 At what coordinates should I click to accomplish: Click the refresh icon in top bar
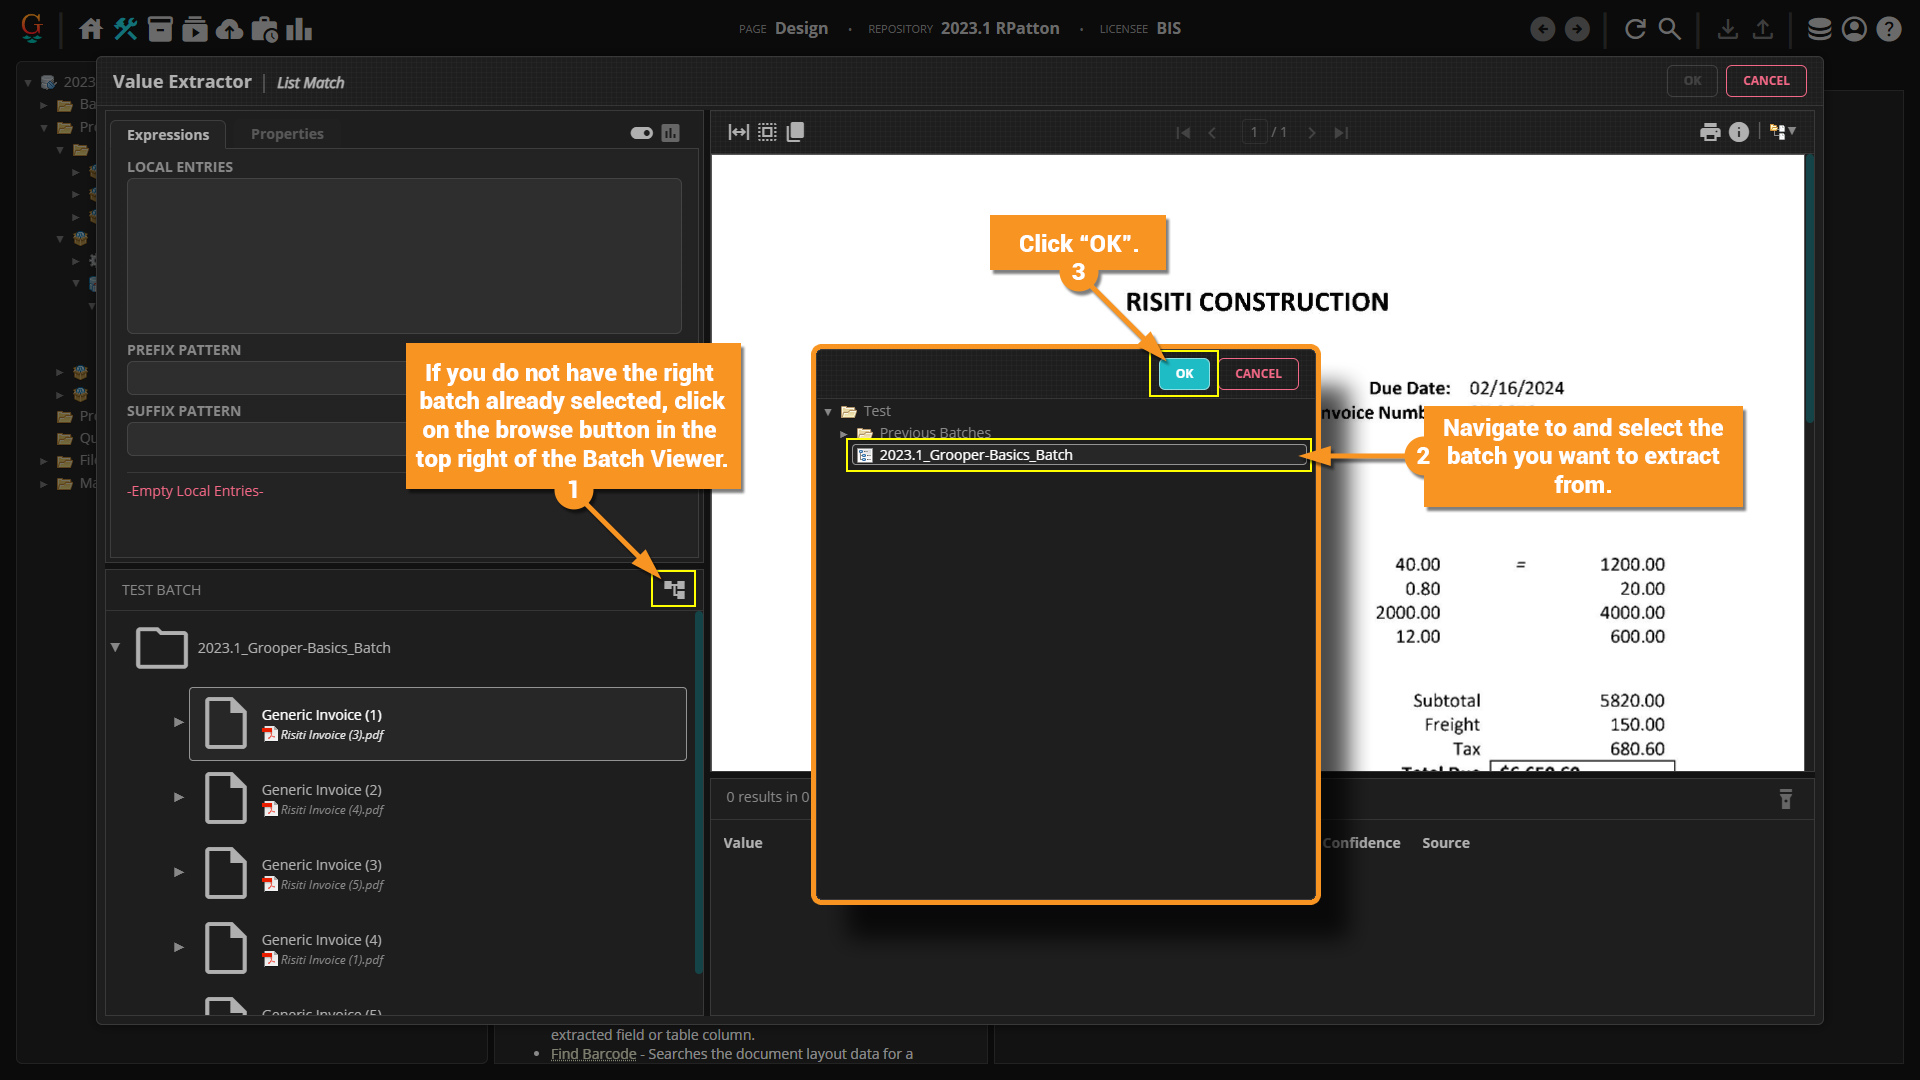1635,29
